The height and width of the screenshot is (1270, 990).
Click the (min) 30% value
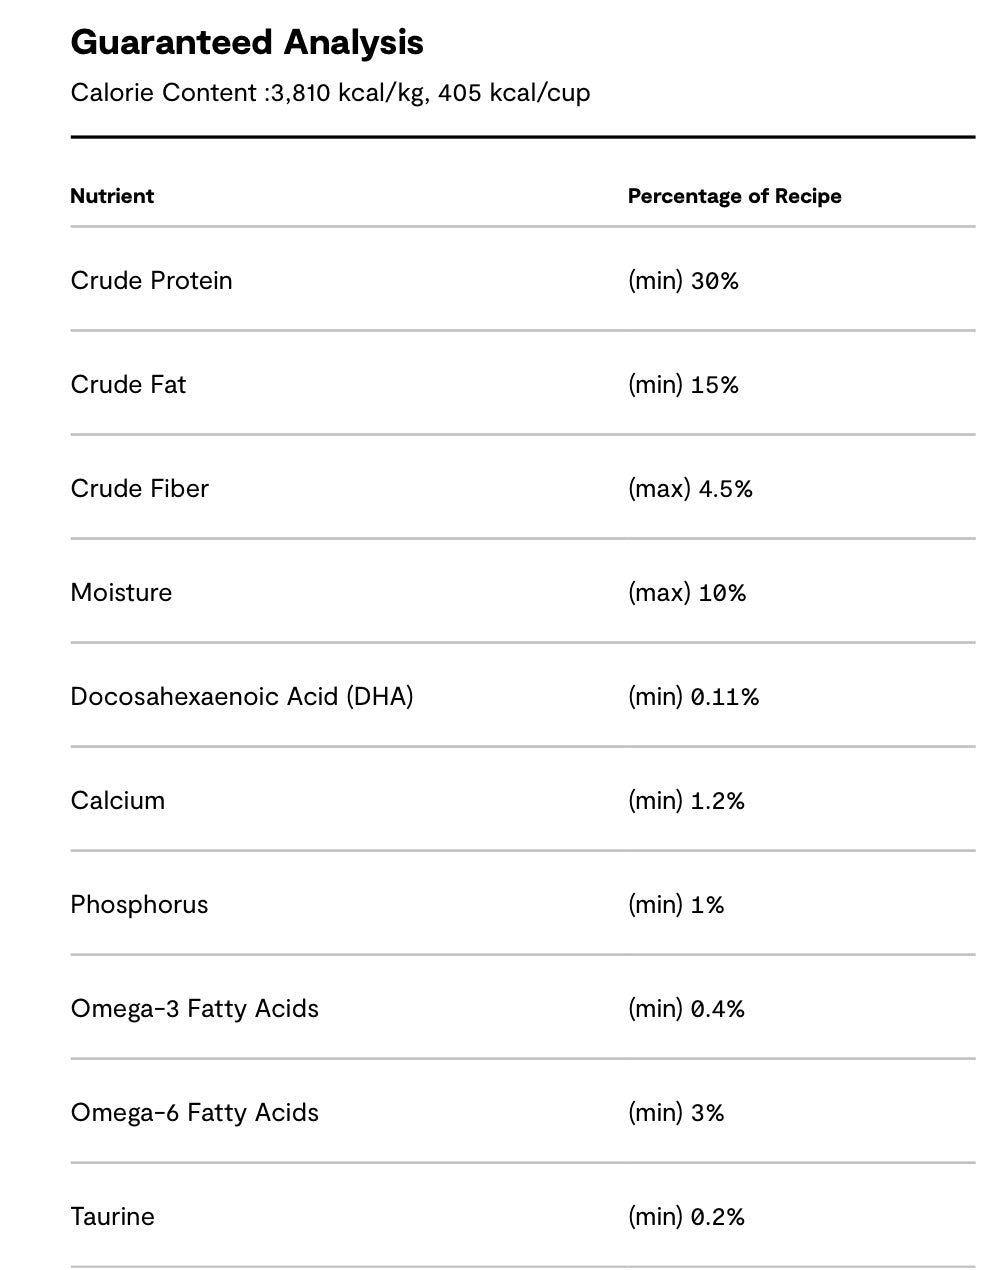pyautogui.click(x=683, y=281)
